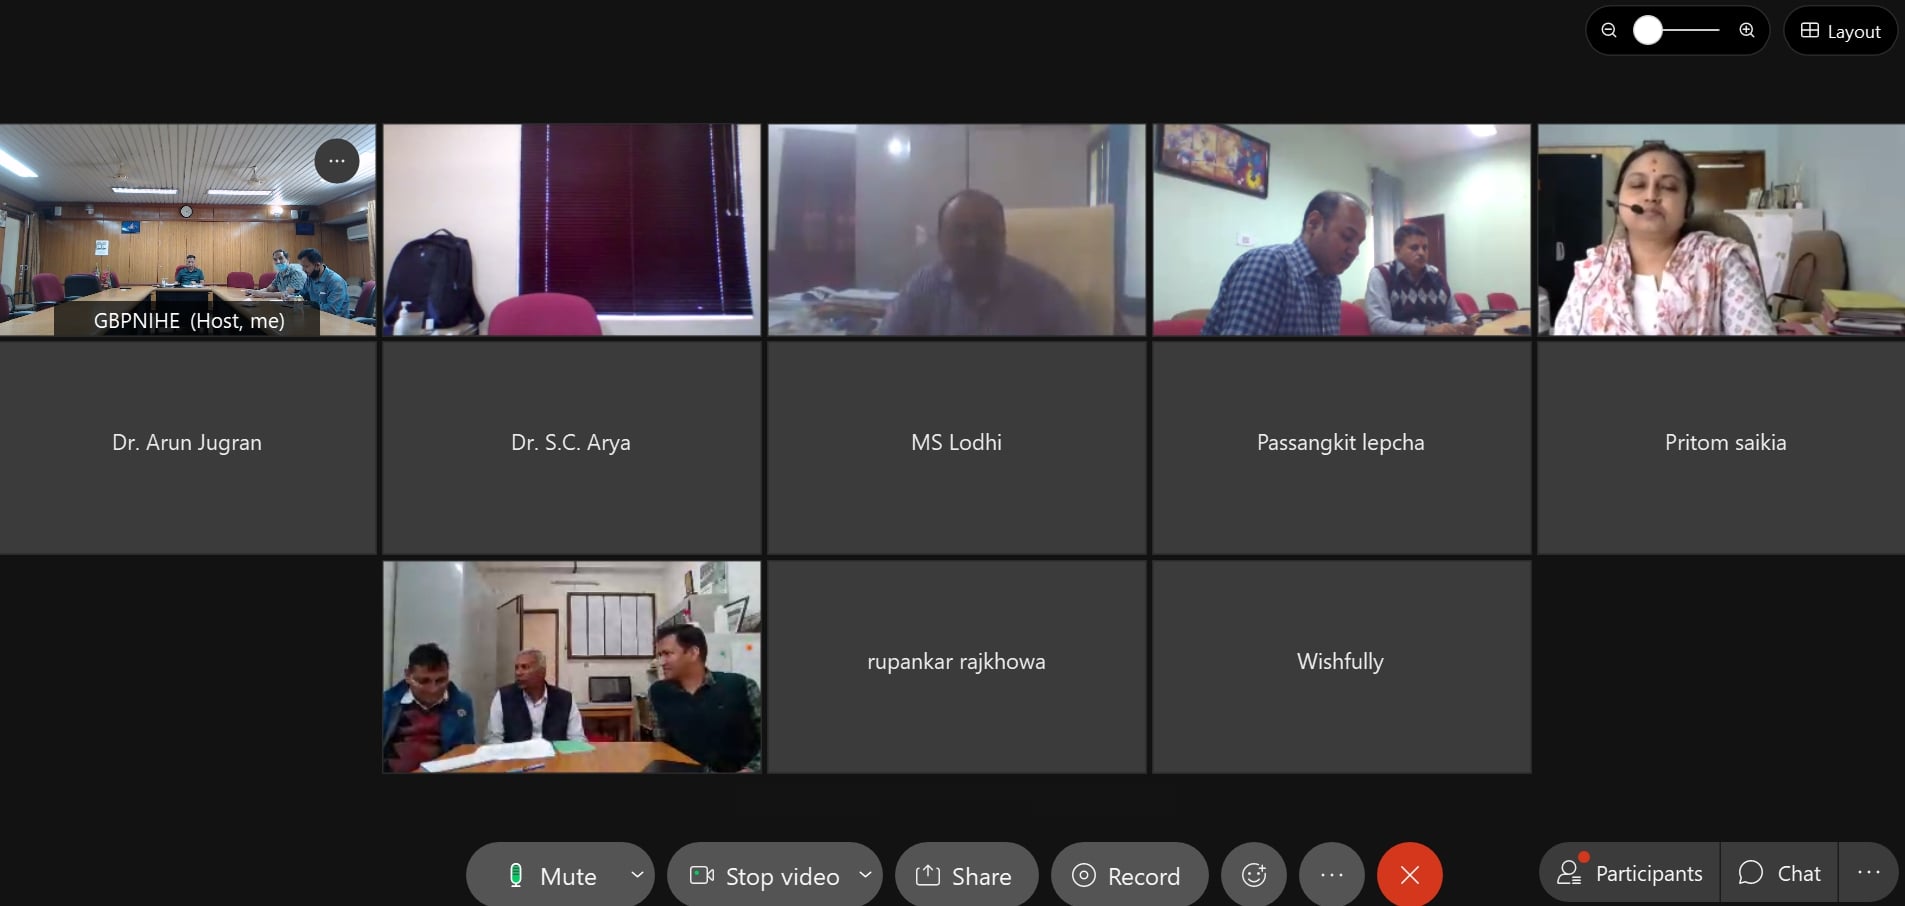The image size is (1905, 906).
Task: Open the Participants panel
Action: 1630,873
